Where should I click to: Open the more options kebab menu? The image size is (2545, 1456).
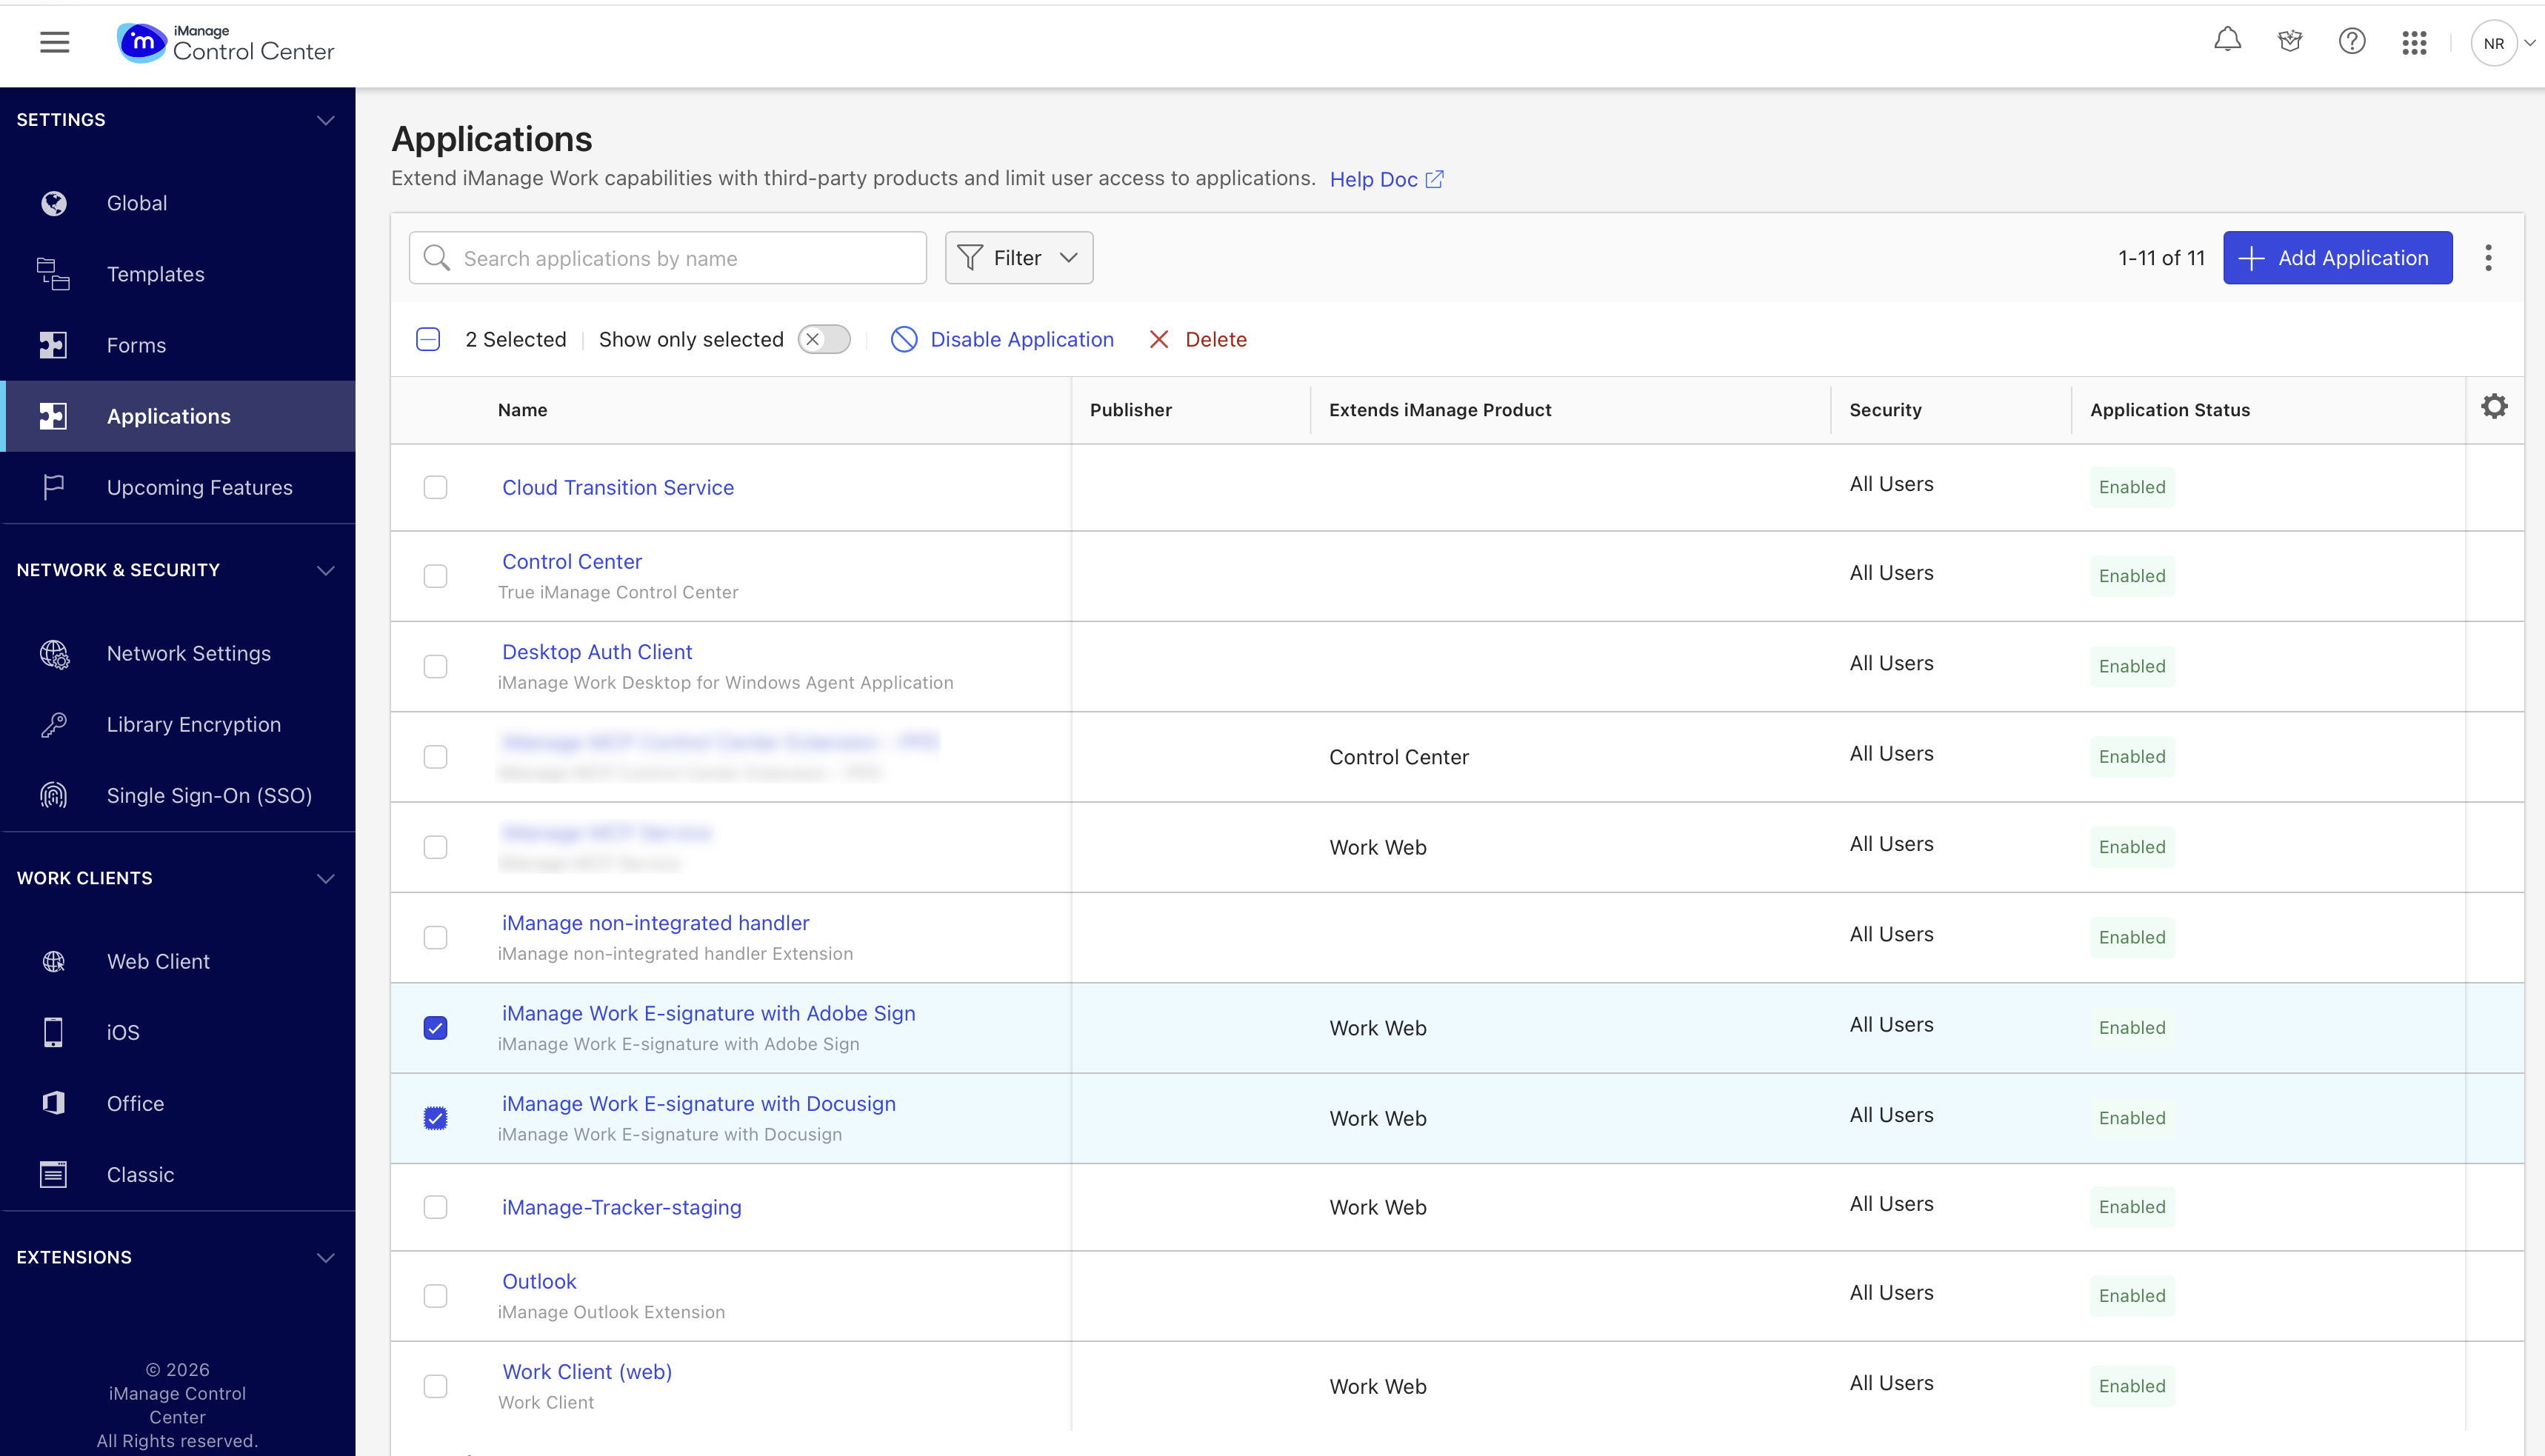pos(2488,258)
